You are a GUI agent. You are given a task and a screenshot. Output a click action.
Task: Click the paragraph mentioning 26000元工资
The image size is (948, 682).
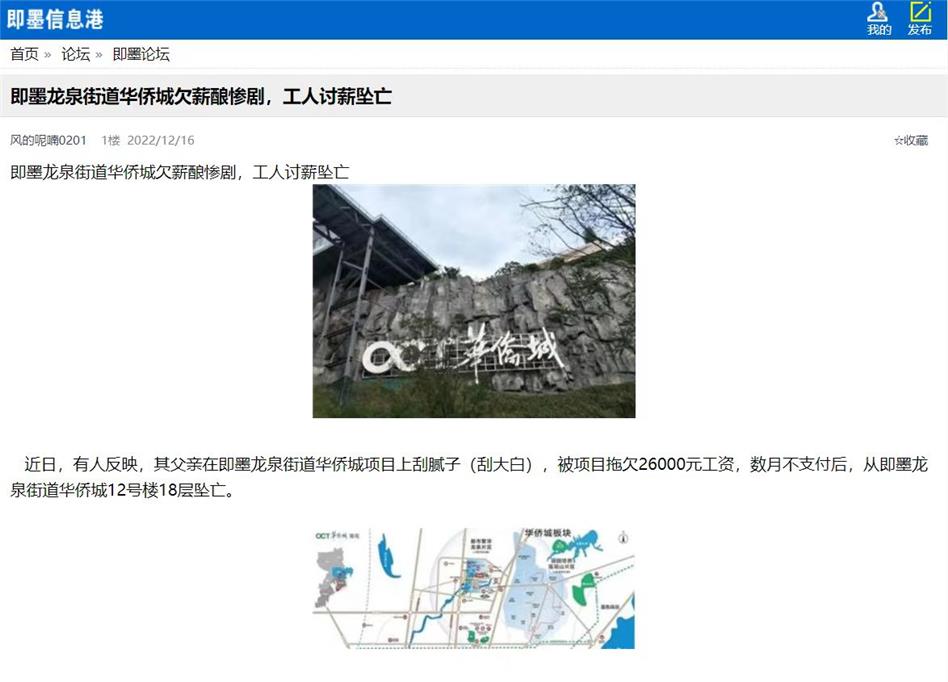(469, 477)
